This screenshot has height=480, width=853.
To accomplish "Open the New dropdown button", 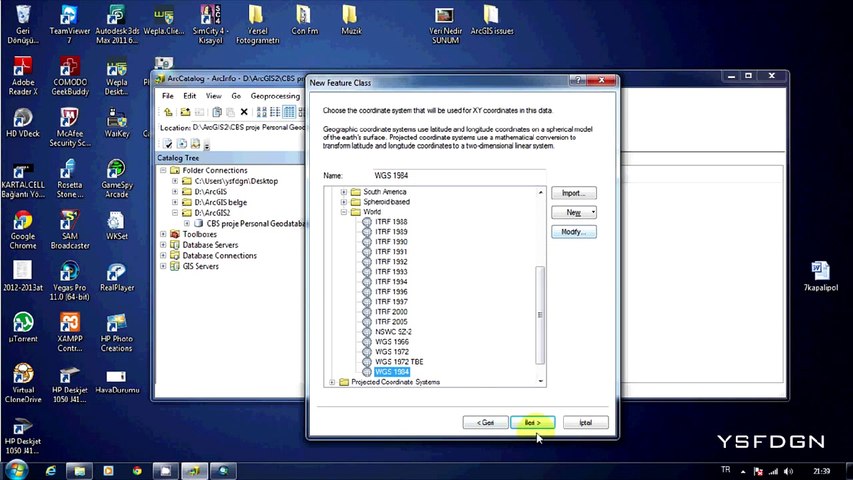I will coord(573,212).
